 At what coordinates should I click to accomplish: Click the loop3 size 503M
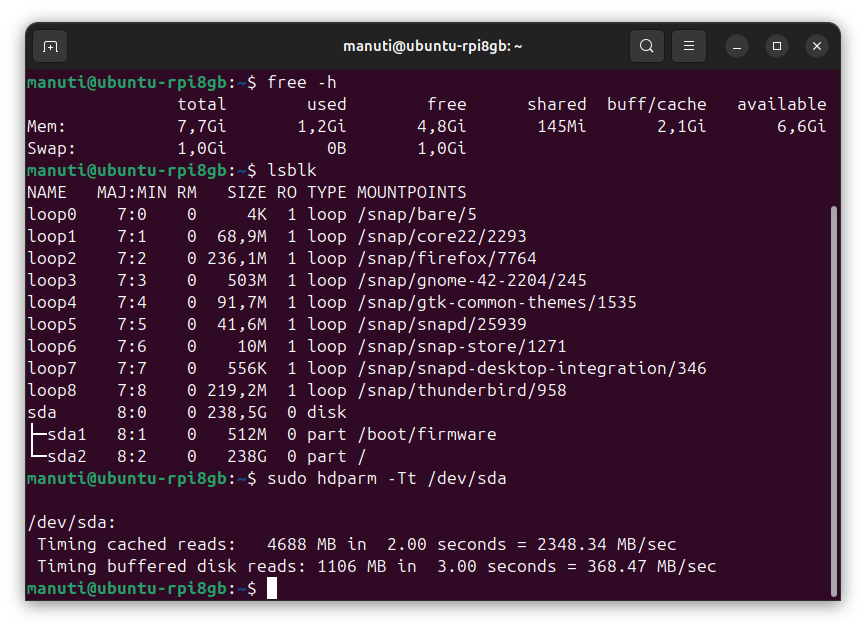tap(247, 281)
